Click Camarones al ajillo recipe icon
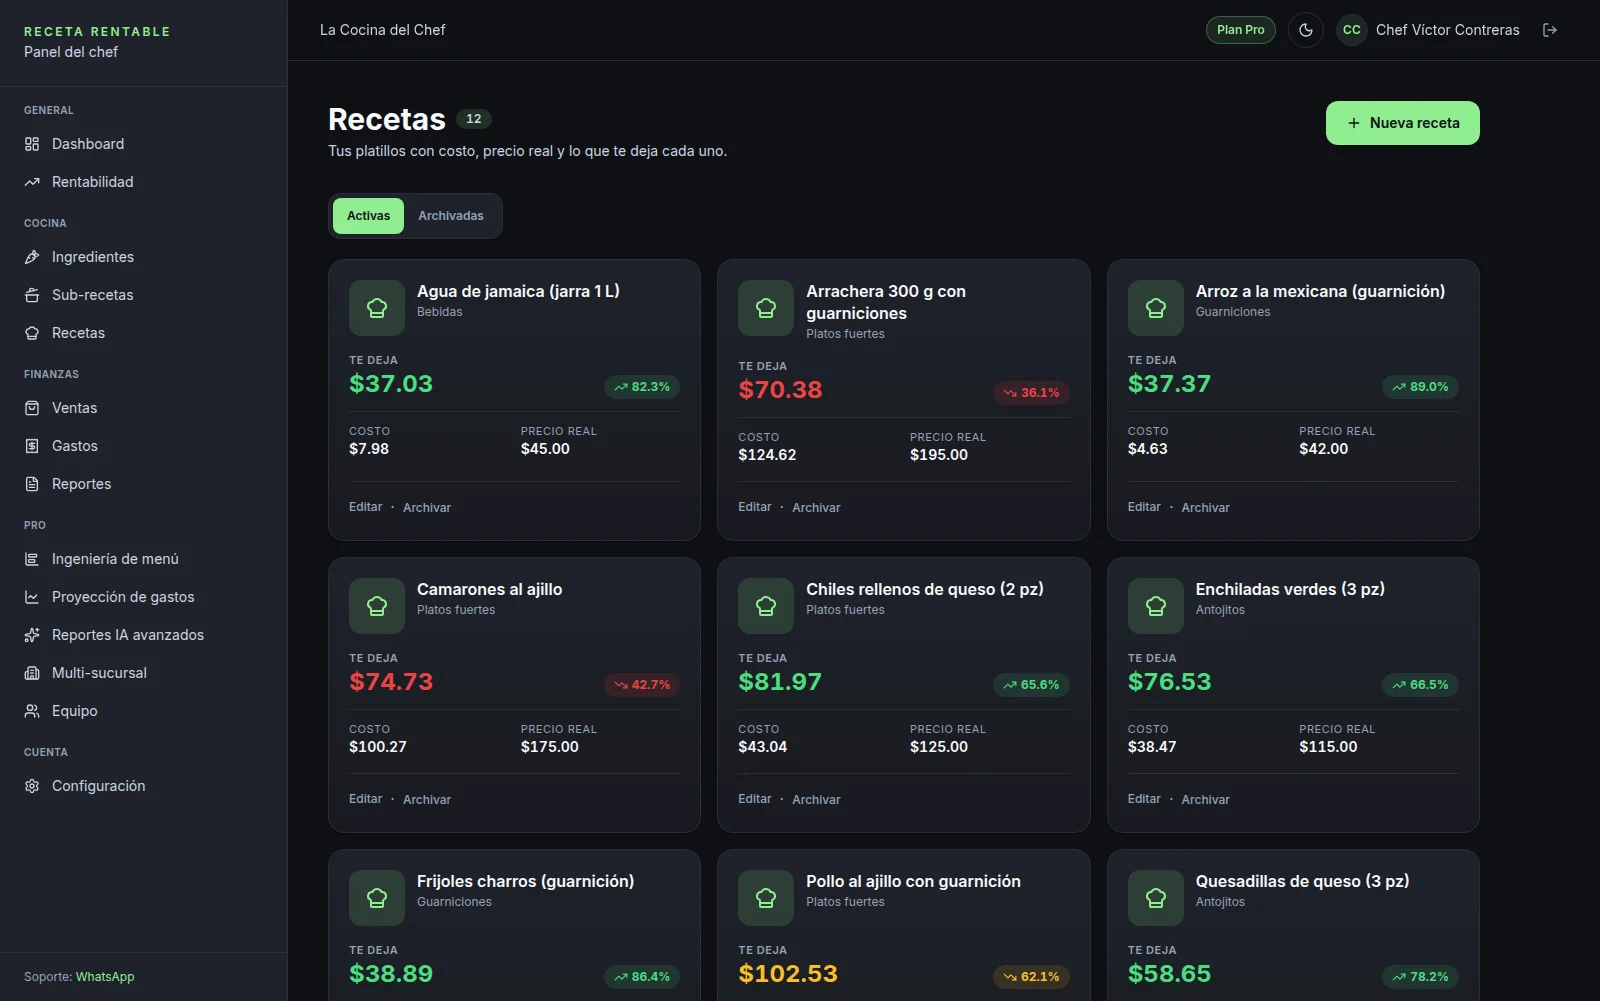 tap(377, 606)
